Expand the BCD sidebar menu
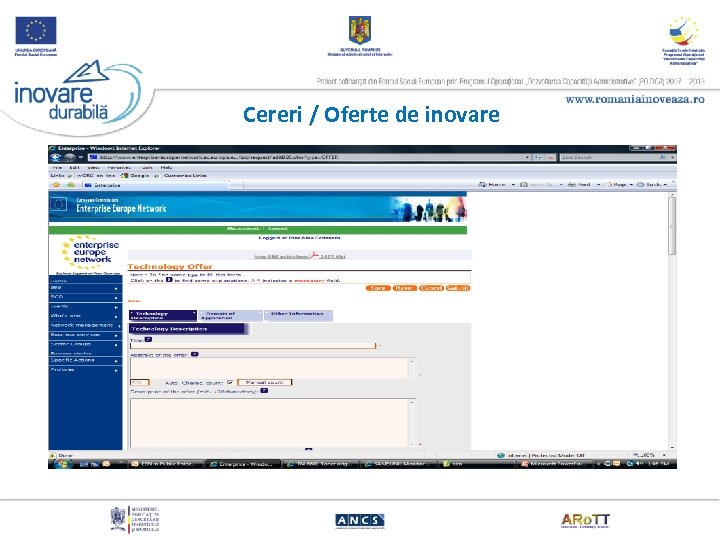 (x=85, y=297)
